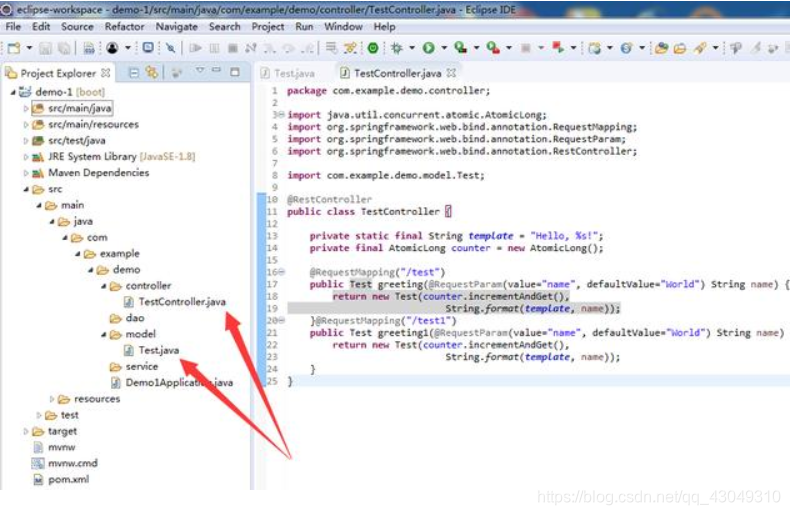Select the TestController.java editor tab
The image size is (790, 515).
point(391,74)
